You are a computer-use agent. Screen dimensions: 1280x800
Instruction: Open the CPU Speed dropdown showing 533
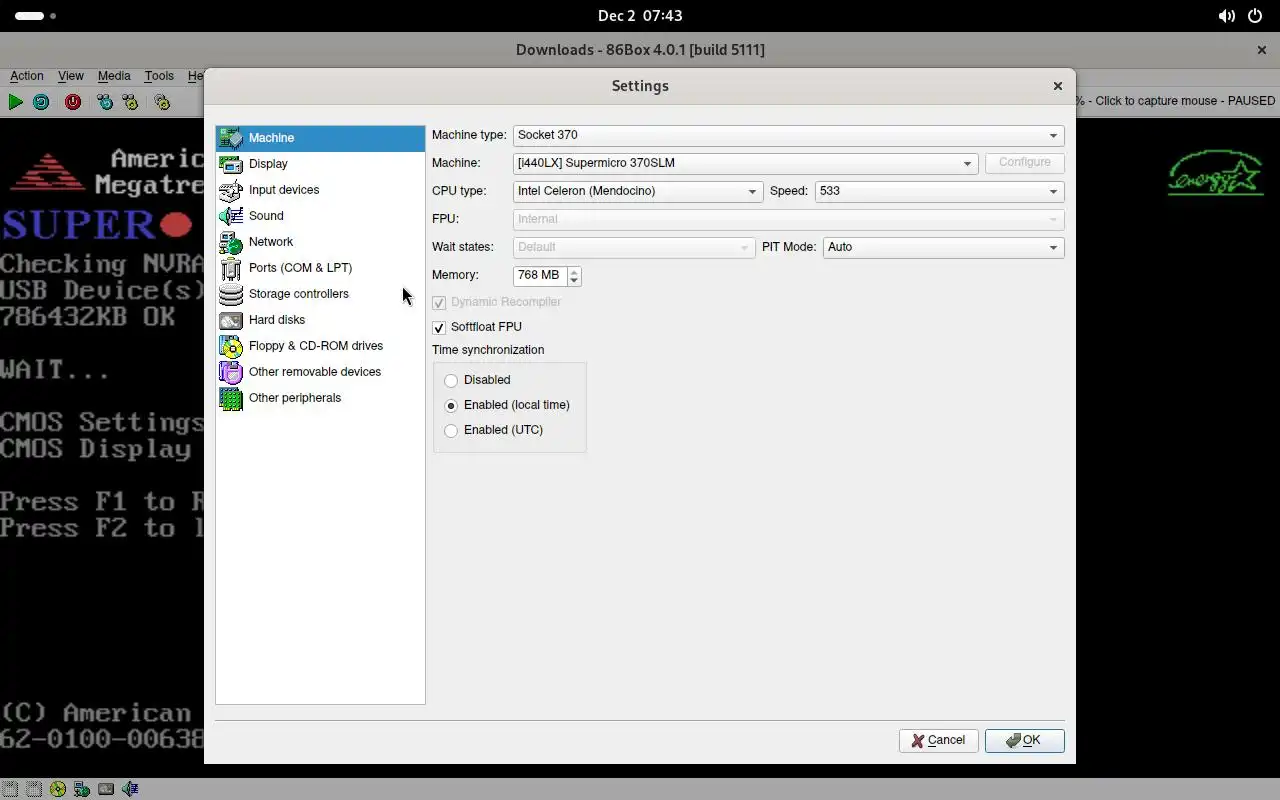point(939,191)
